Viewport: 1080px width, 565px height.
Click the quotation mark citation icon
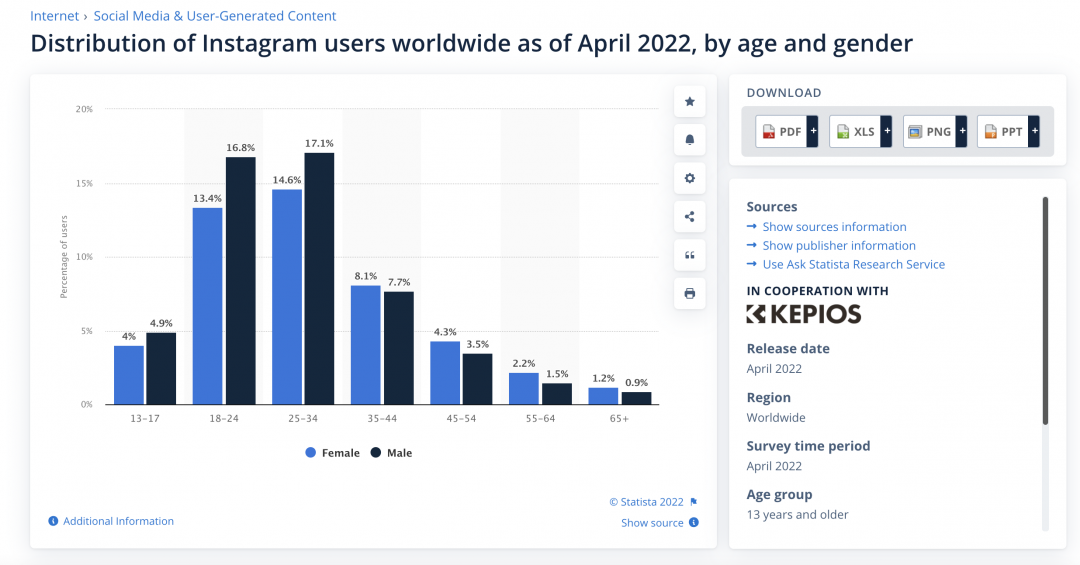point(689,255)
